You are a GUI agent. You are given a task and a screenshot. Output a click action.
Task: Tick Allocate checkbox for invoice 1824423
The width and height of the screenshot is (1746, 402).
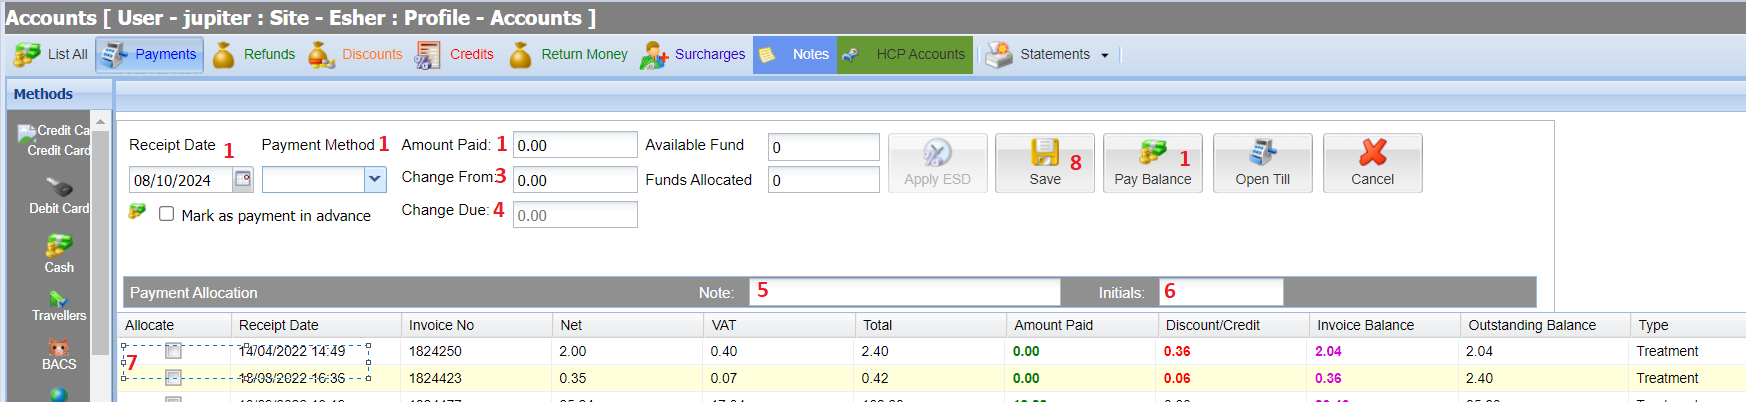pyautogui.click(x=174, y=378)
